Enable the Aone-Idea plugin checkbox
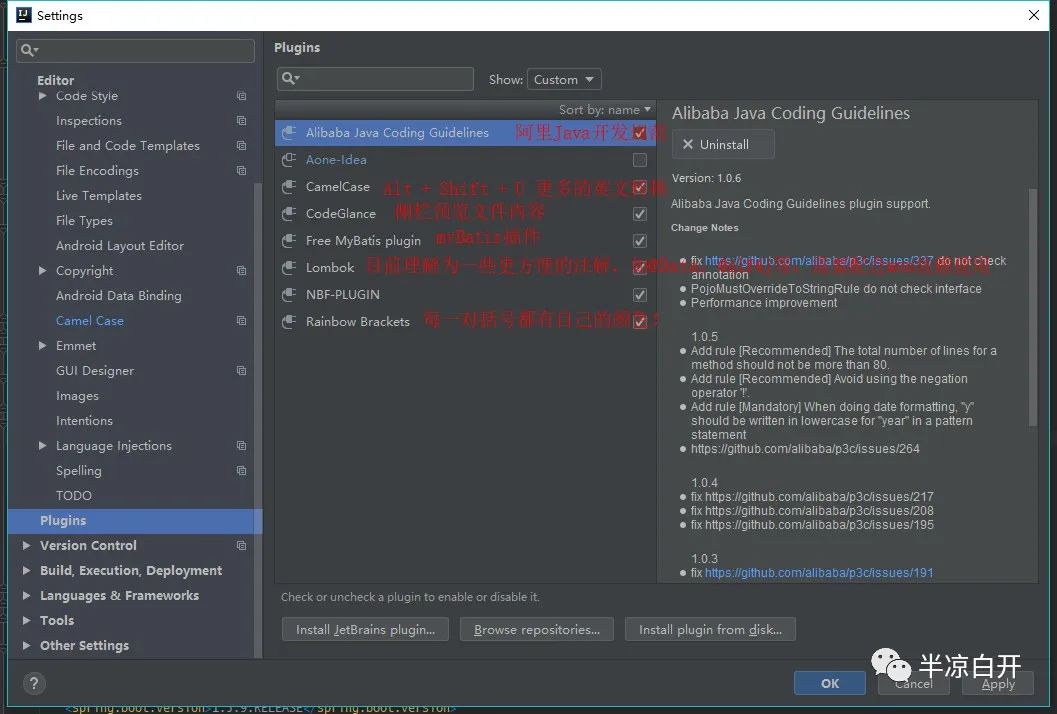This screenshot has width=1057, height=714. click(640, 160)
